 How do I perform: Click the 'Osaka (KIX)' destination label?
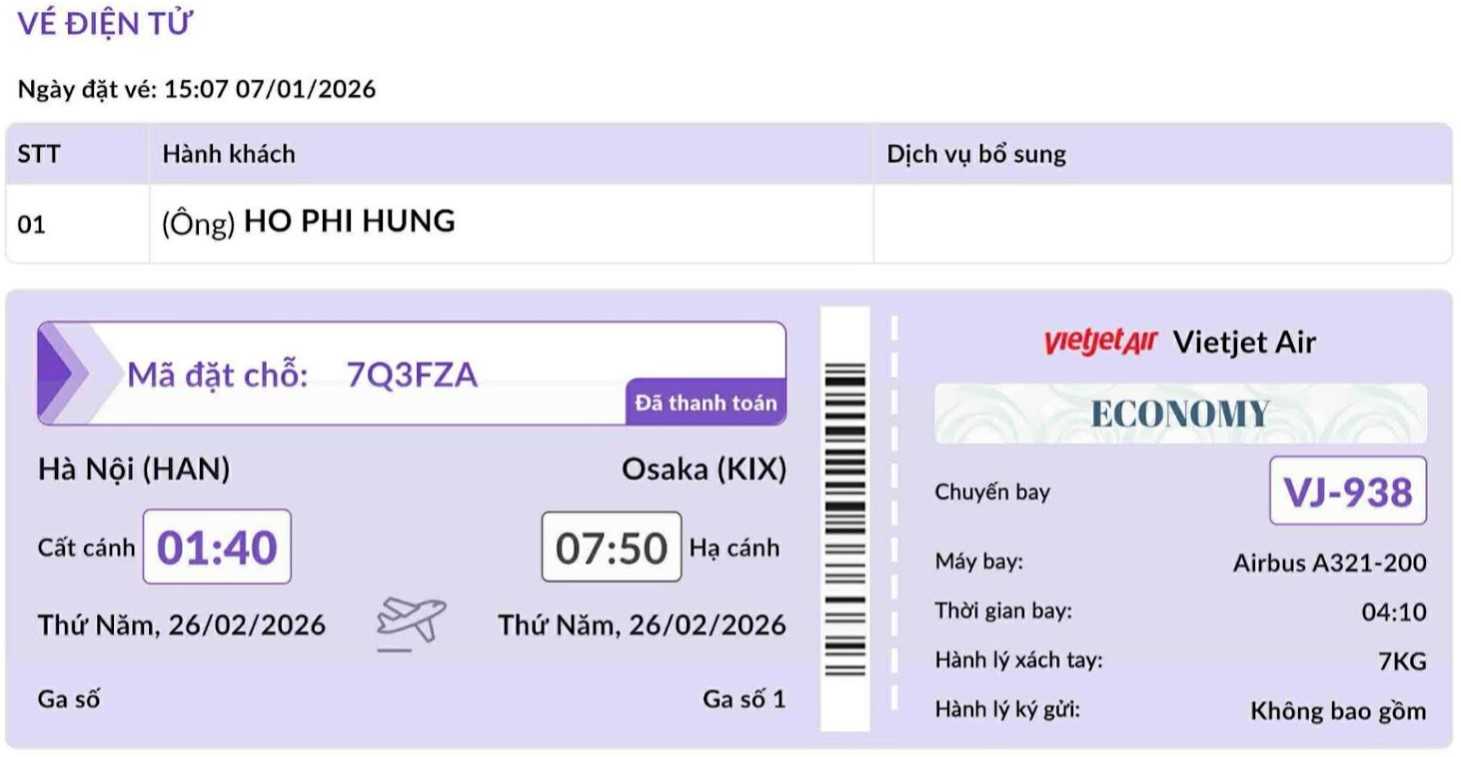(703, 469)
